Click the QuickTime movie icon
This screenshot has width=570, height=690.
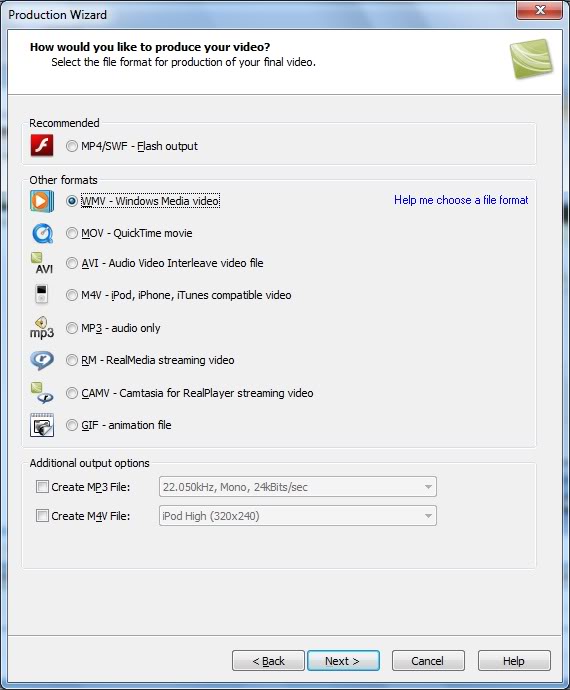(x=42, y=233)
